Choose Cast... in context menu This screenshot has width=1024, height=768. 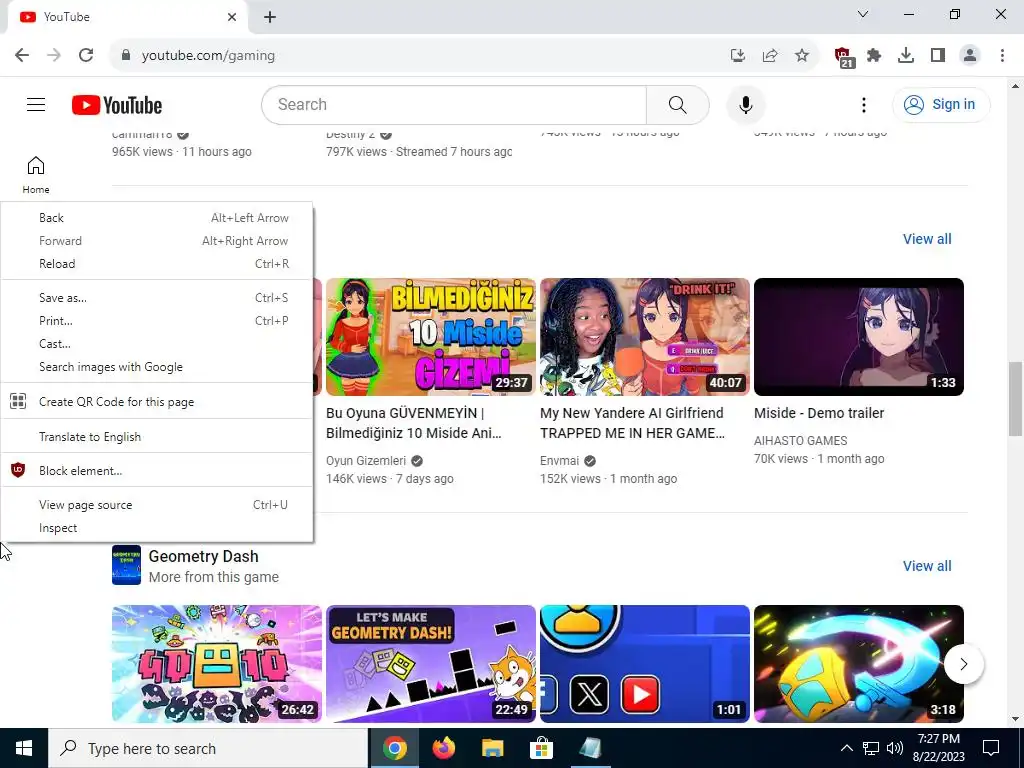(x=157, y=344)
